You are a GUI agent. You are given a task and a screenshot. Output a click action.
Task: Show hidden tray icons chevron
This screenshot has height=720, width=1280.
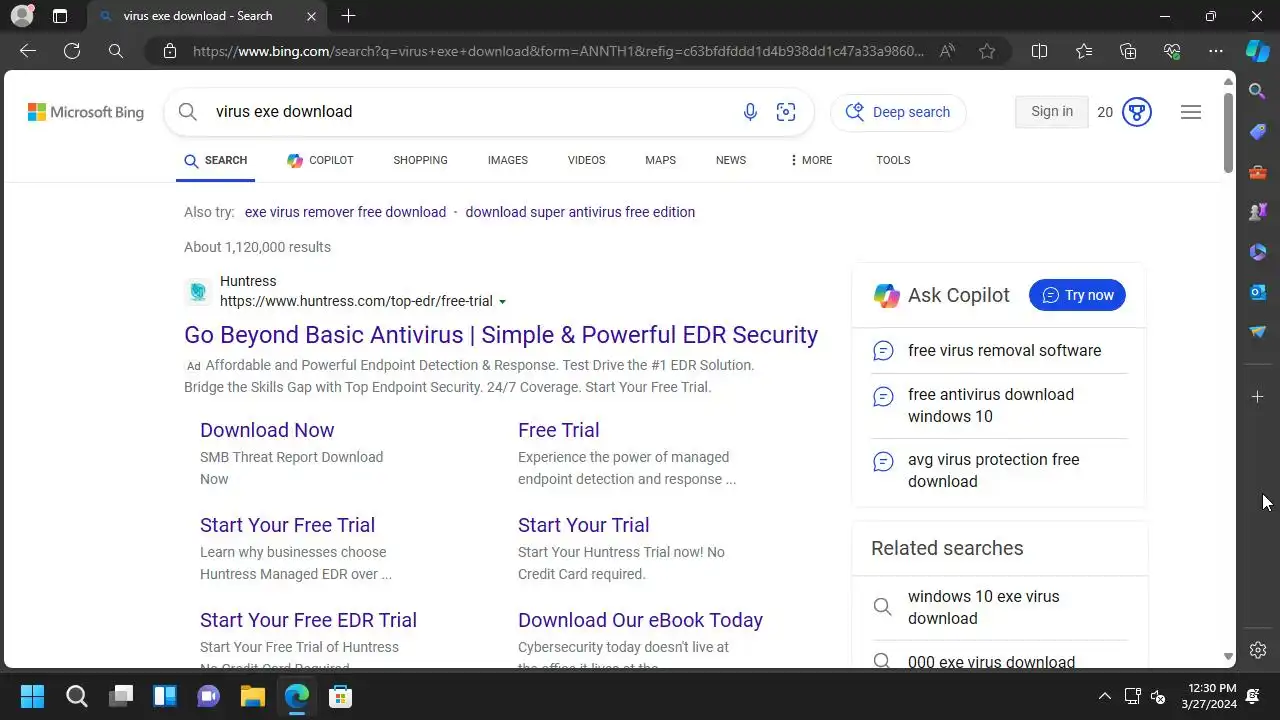1104,696
